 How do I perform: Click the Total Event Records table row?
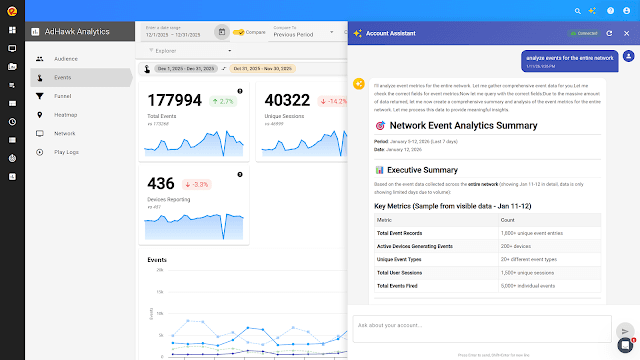487,233
